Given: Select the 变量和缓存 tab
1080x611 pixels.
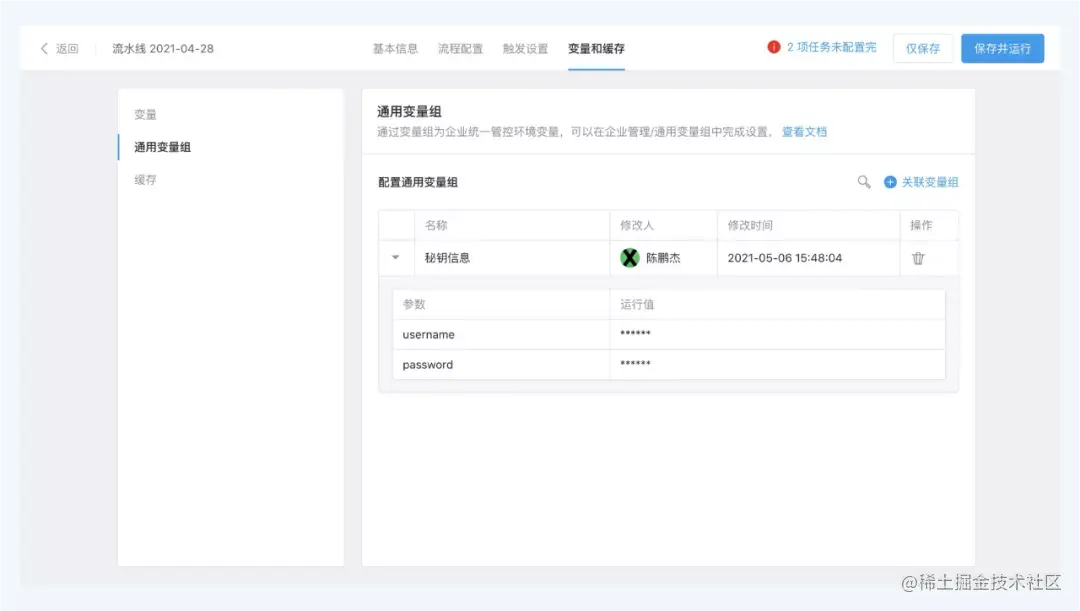Looking at the screenshot, I should (x=596, y=48).
